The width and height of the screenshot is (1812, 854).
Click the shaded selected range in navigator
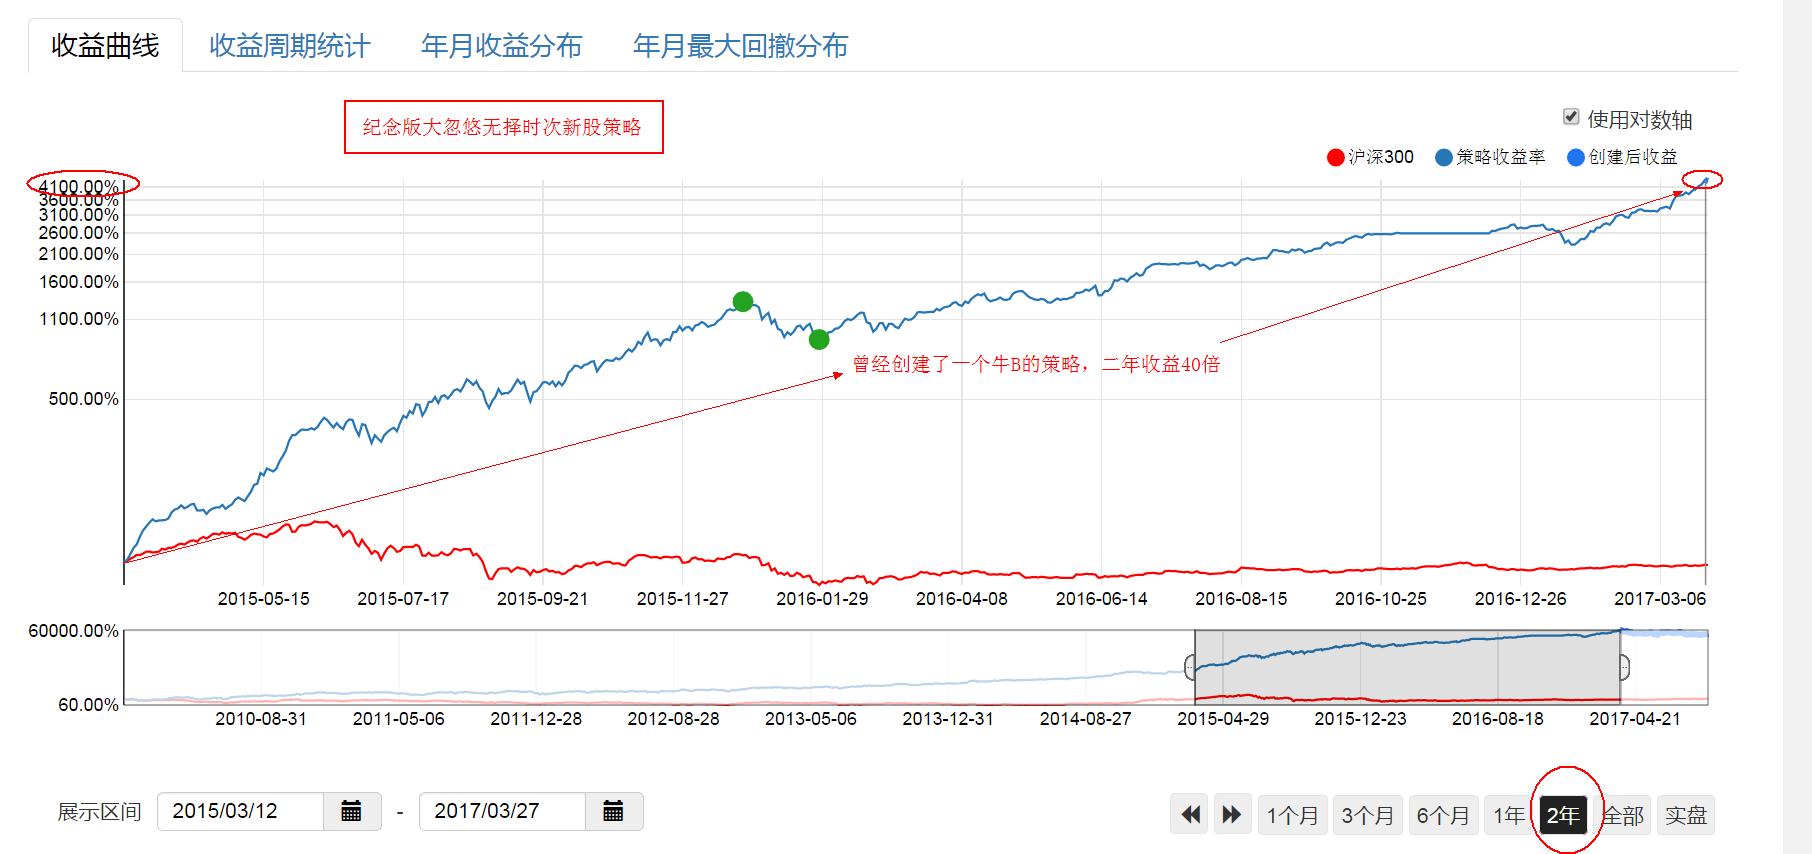point(1407,667)
